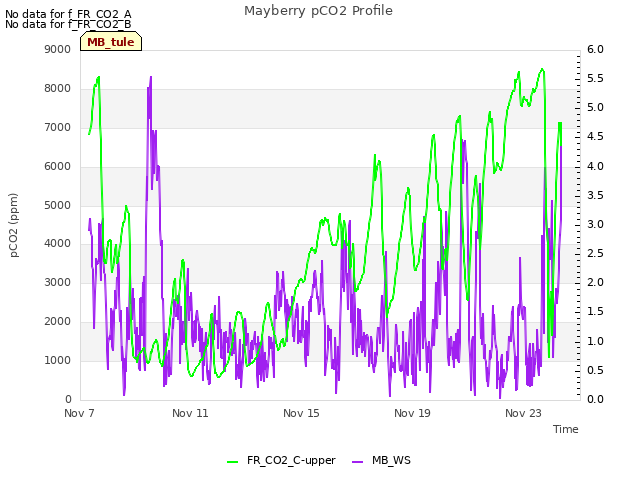Click the 1.5 right axis value
The width and height of the screenshot is (640, 480).
pyautogui.click(x=595, y=311)
